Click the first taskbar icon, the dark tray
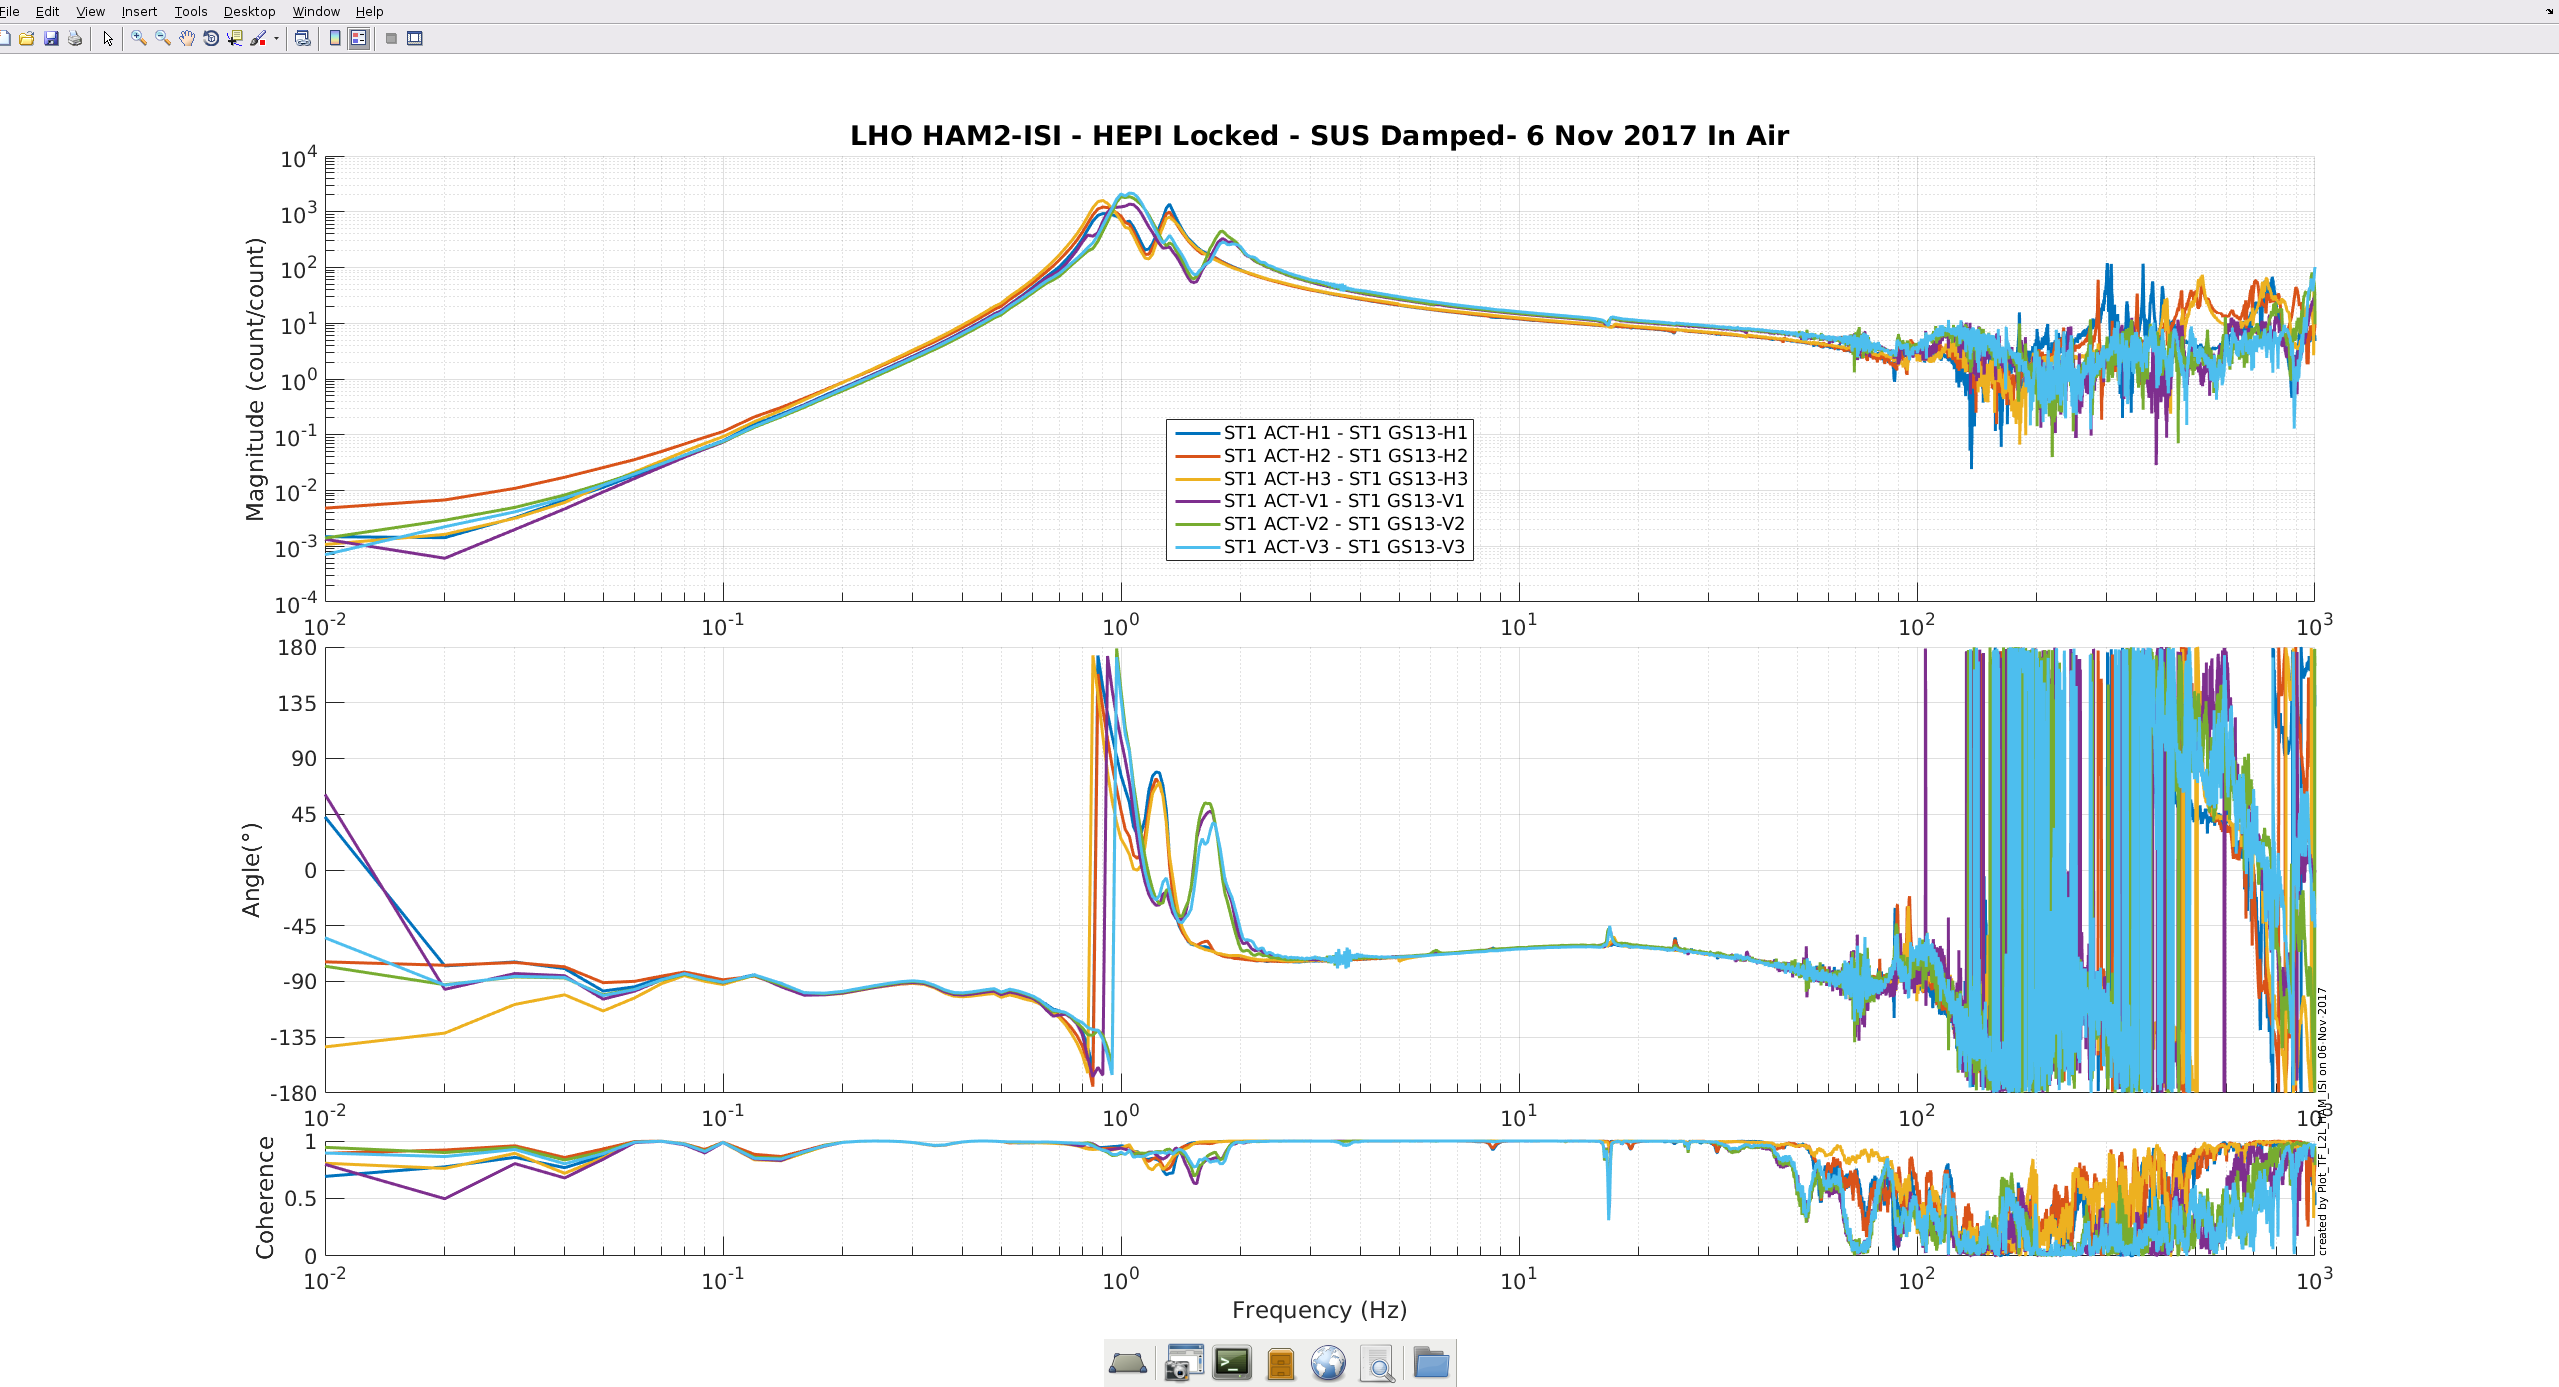This screenshot has height=1387, width=2559. click(x=1128, y=1364)
